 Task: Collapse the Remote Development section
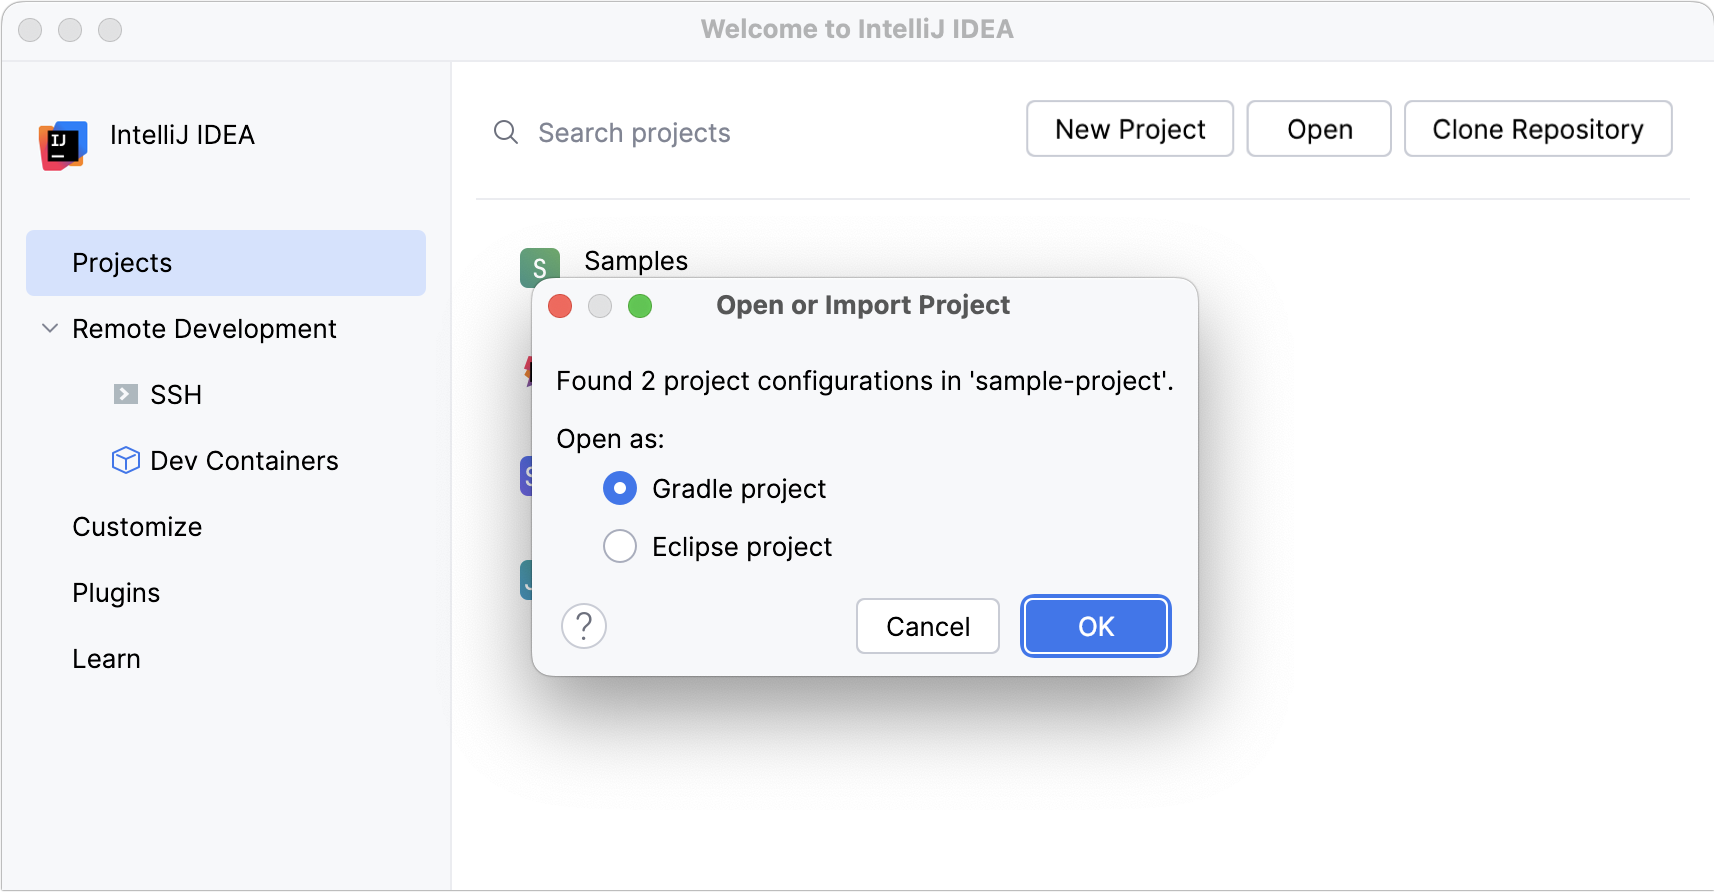pos(49,328)
